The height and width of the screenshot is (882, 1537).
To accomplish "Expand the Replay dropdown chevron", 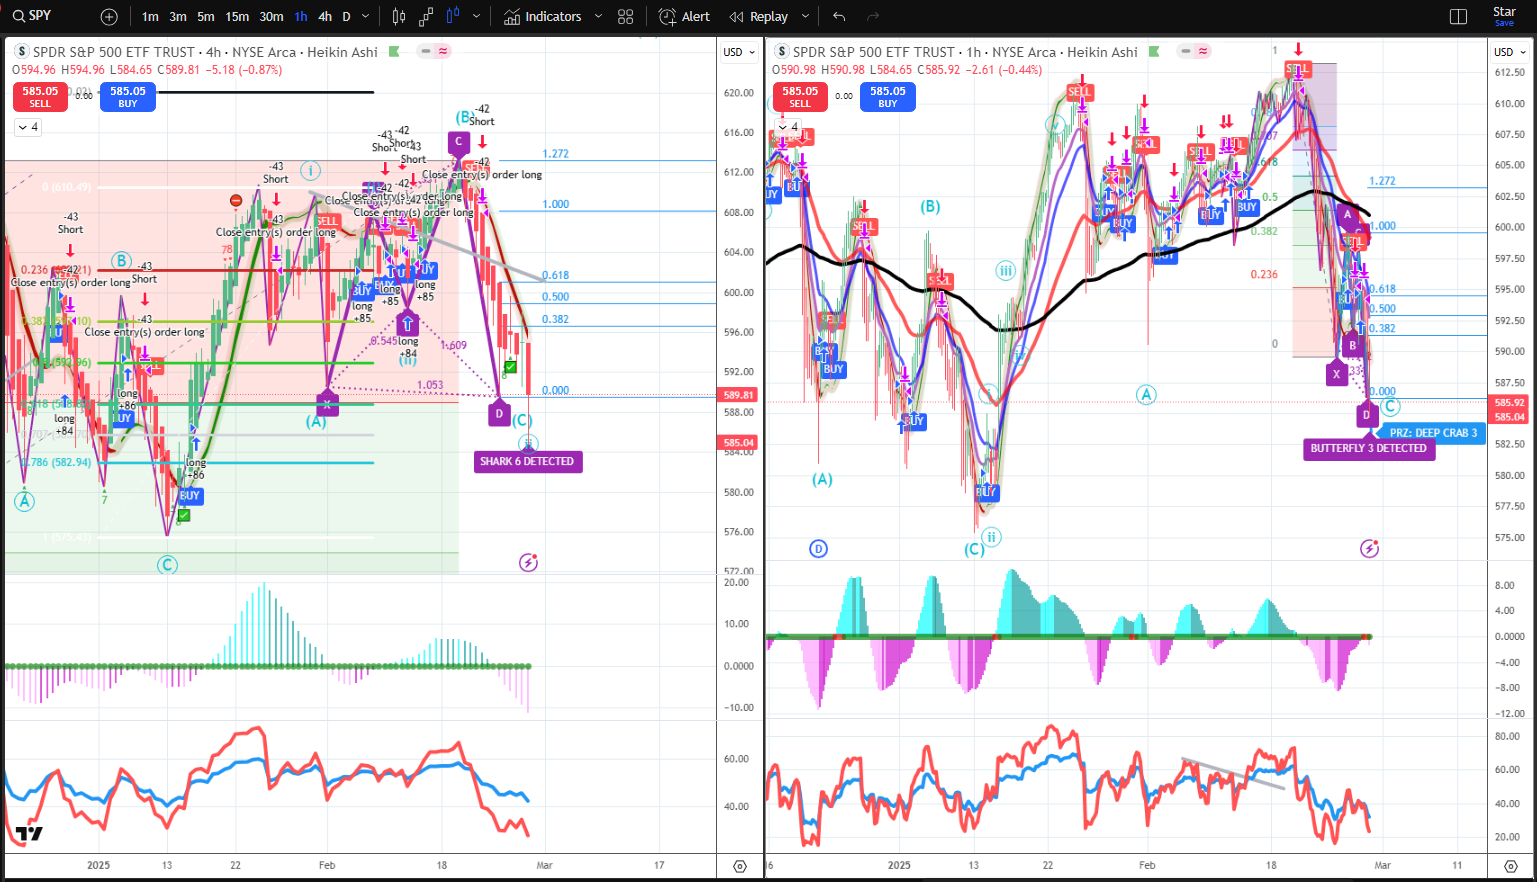I will (x=805, y=17).
